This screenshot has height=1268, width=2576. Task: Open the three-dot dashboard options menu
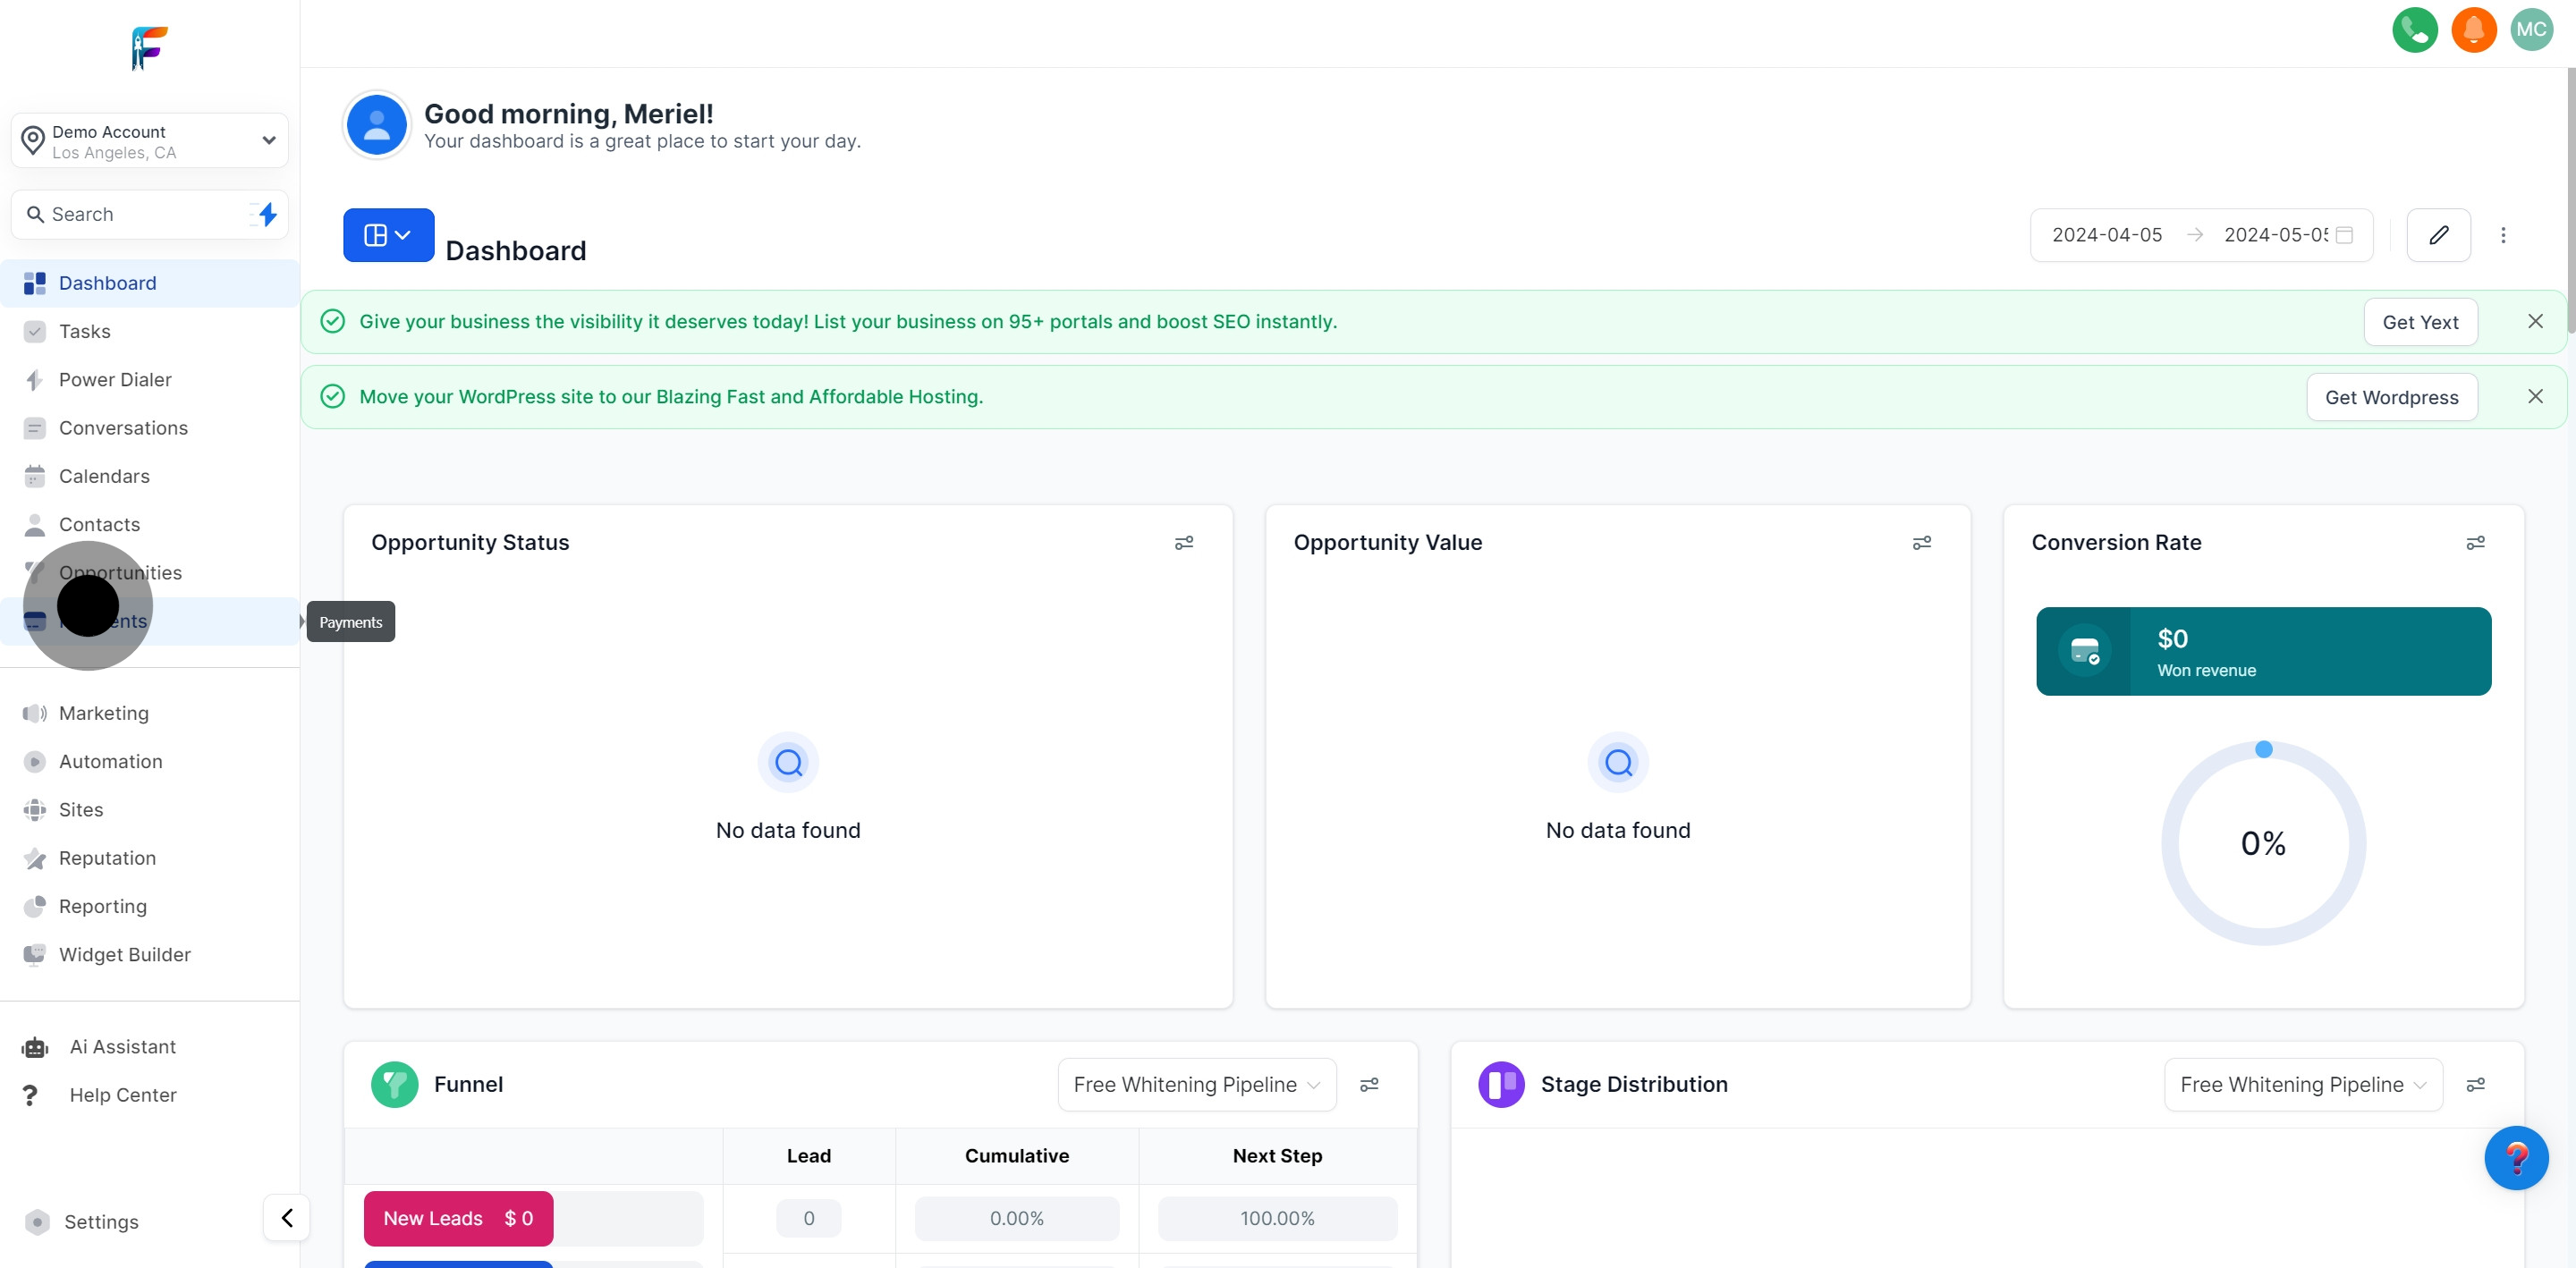coord(2503,235)
